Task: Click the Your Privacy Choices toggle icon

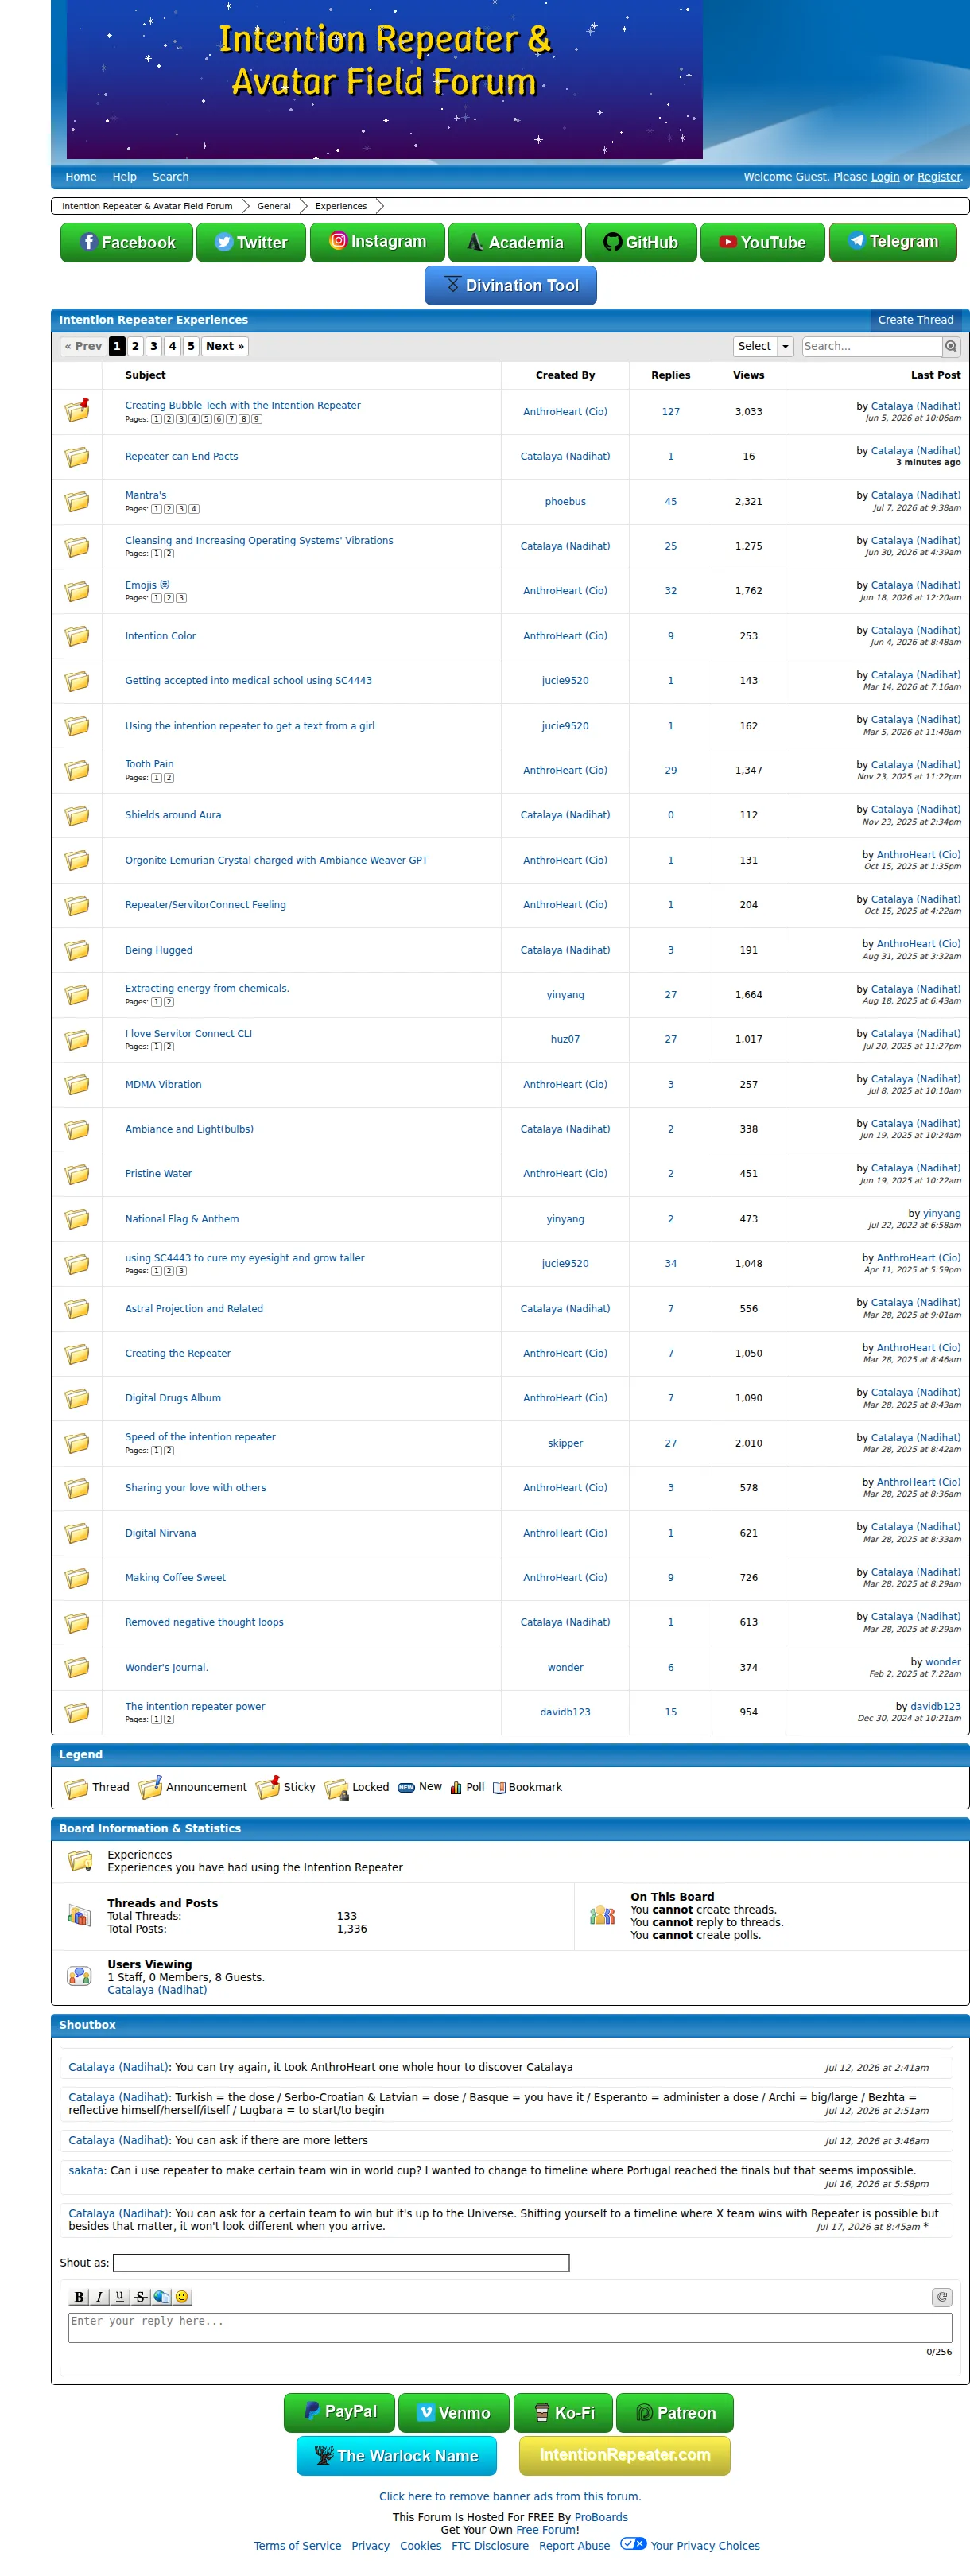Action: pyautogui.click(x=633, y=2543)
